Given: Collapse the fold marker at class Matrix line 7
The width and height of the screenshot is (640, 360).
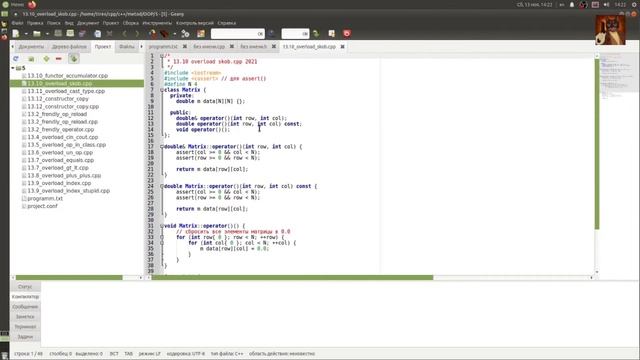Looking at the screenshot, I should (162, 90).
